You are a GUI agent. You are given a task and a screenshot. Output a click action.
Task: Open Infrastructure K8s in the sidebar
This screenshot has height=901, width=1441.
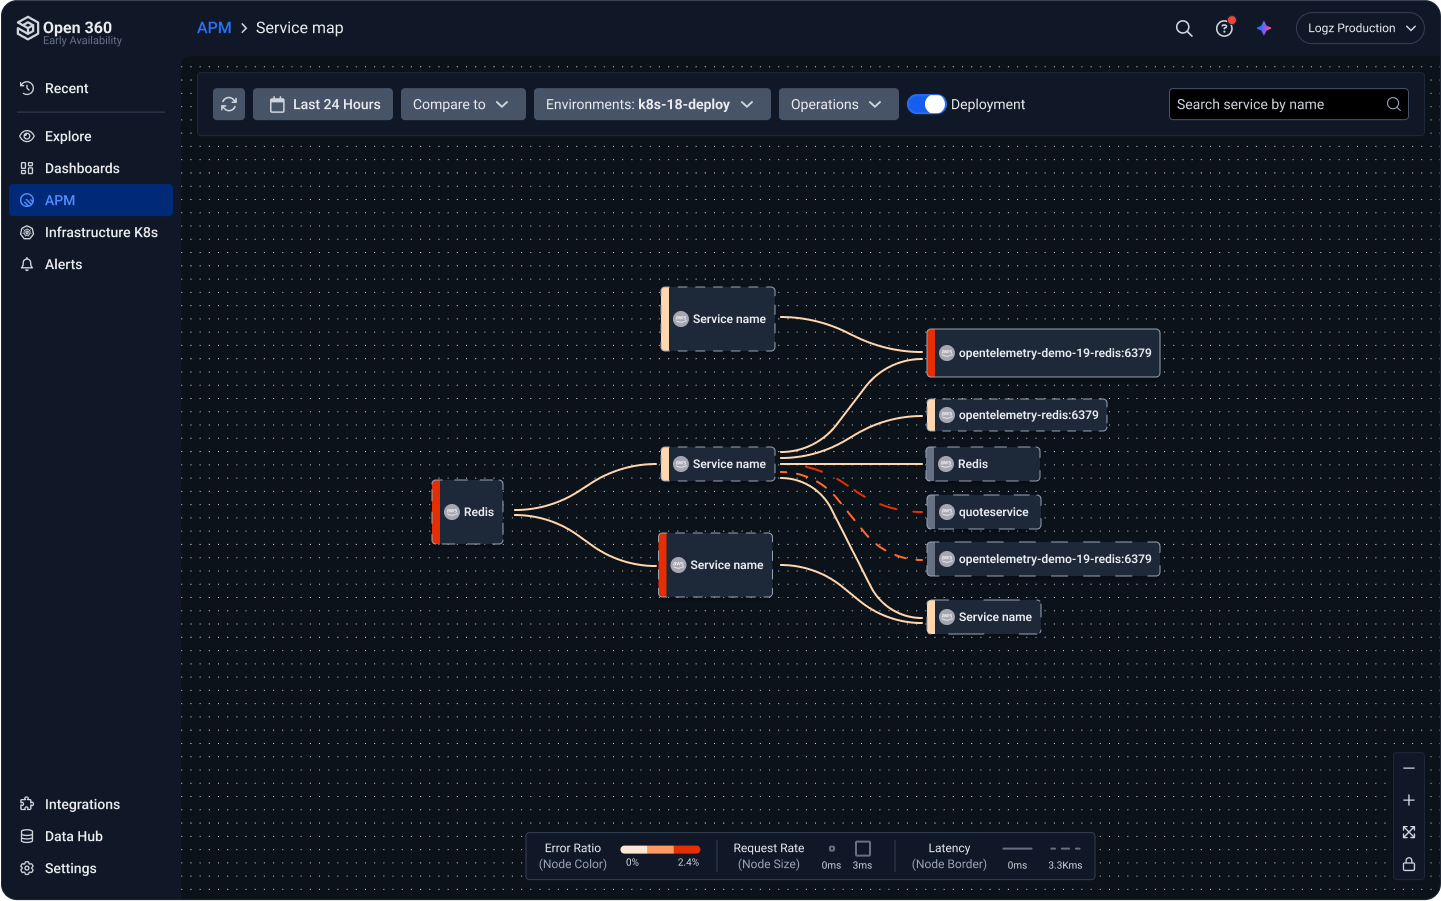(x=91, y=232)
